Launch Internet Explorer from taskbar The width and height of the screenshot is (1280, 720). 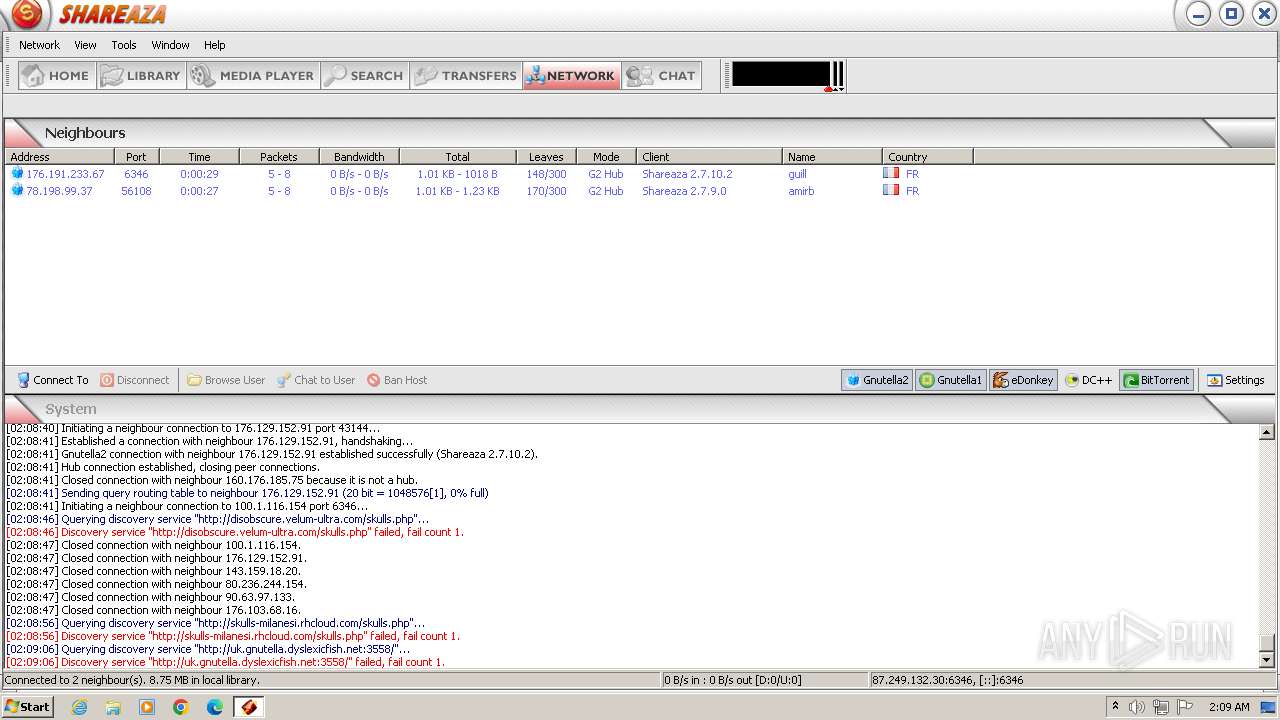[x=80, y=707]
